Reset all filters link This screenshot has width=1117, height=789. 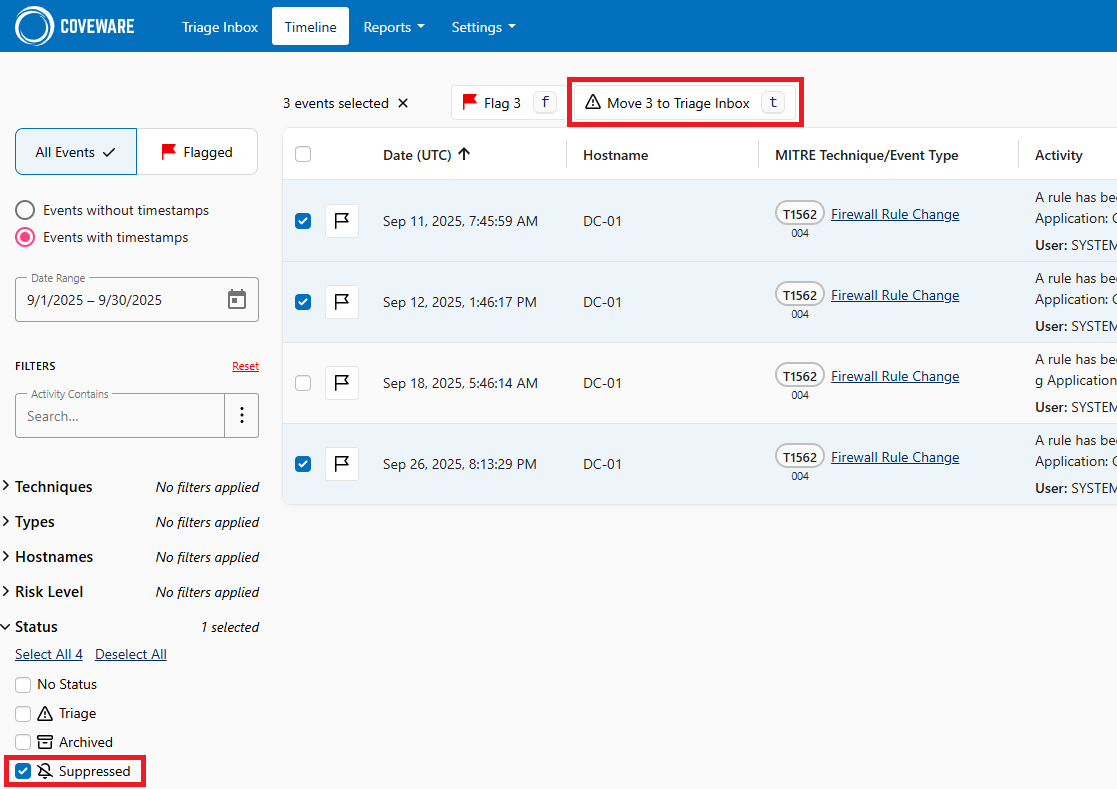click(245, 366)
